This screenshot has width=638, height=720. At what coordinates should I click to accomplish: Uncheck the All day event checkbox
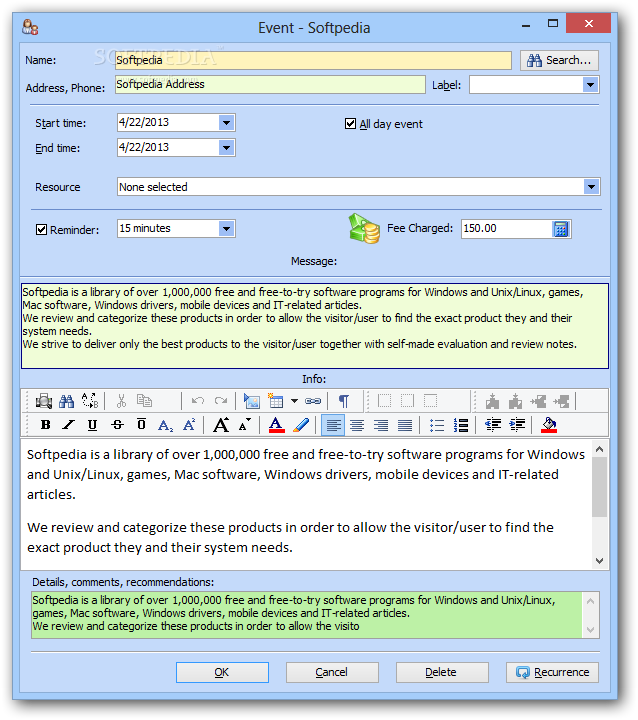(350, 124)
